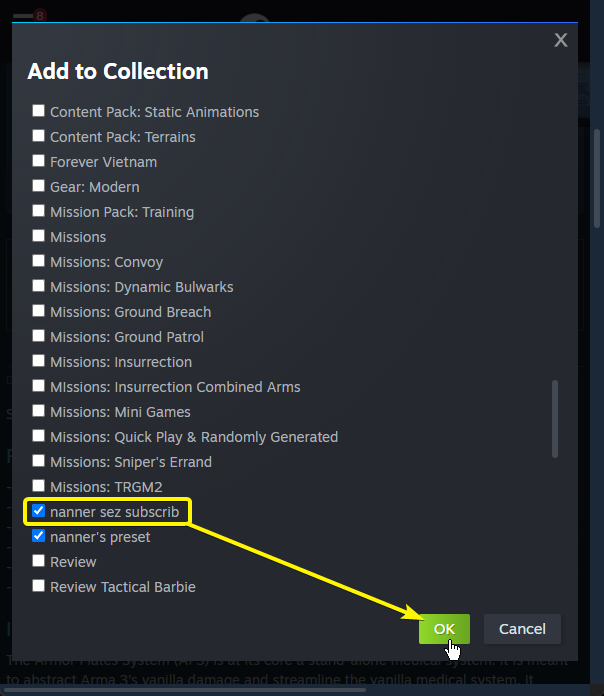Close the Add to Collection dialog

point(560,40)
